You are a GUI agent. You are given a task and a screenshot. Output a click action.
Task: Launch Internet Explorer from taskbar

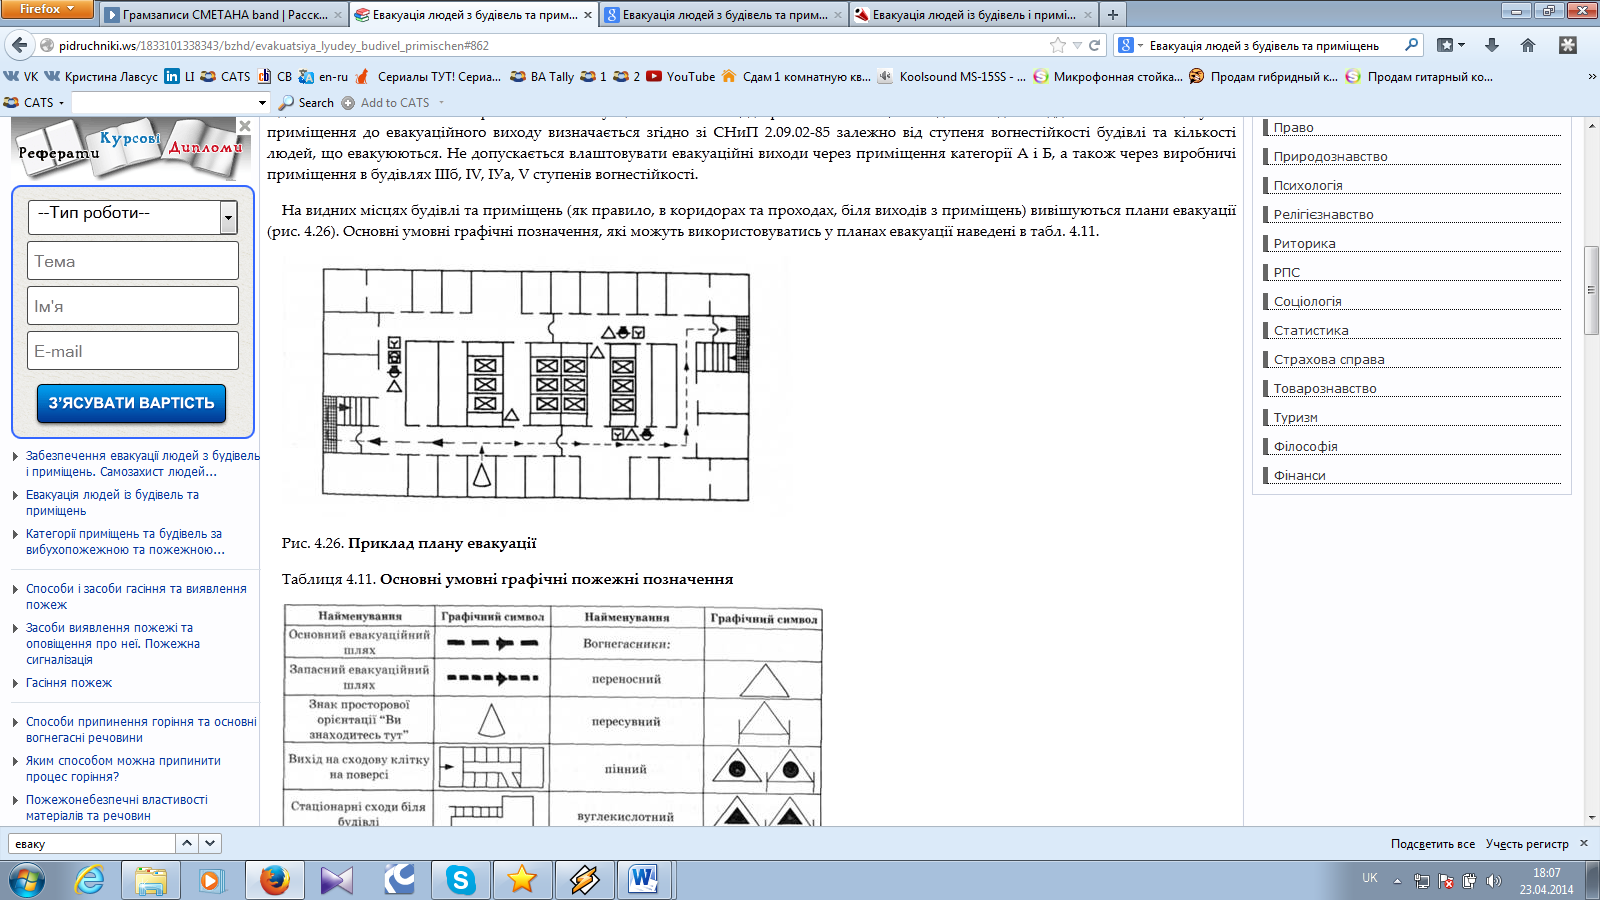90,880
